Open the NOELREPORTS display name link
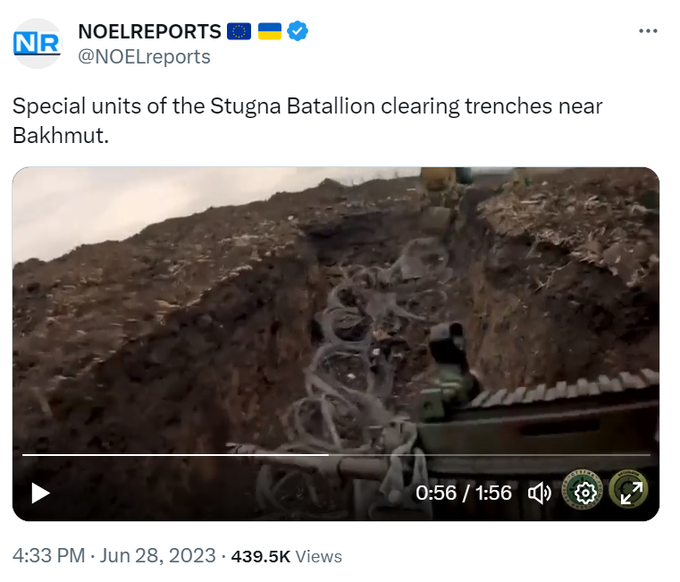The image size is (680, 582). click(150, 31)
